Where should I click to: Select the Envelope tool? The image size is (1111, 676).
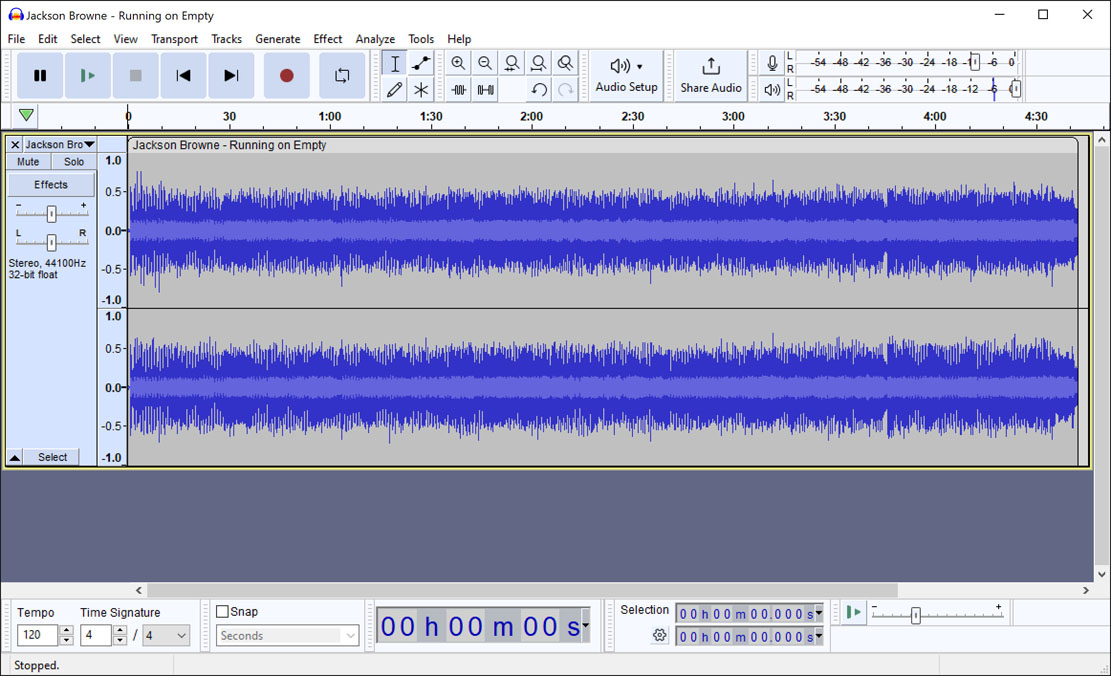(x=421, y=63)
